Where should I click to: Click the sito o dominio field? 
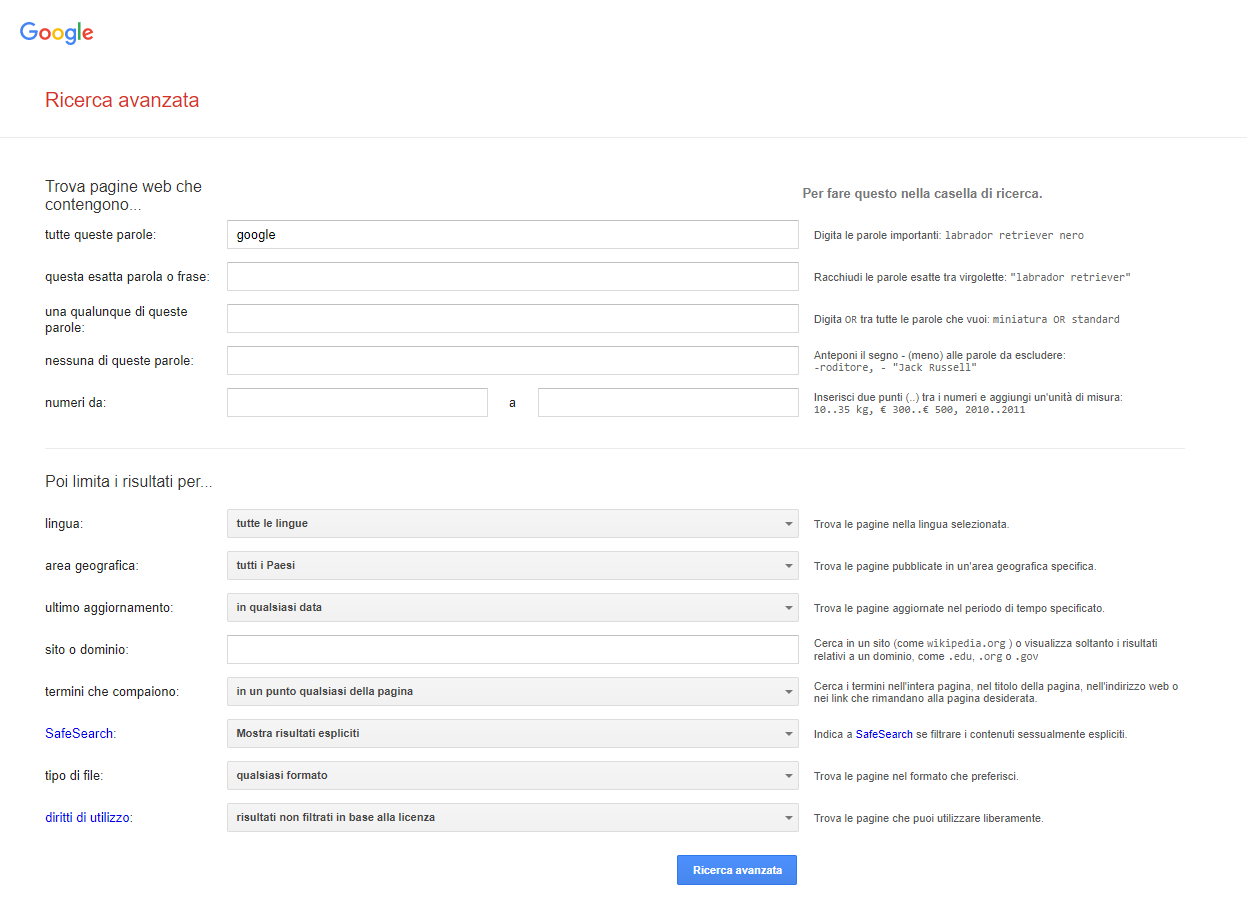pyautogui.click(x=512, y=650)
